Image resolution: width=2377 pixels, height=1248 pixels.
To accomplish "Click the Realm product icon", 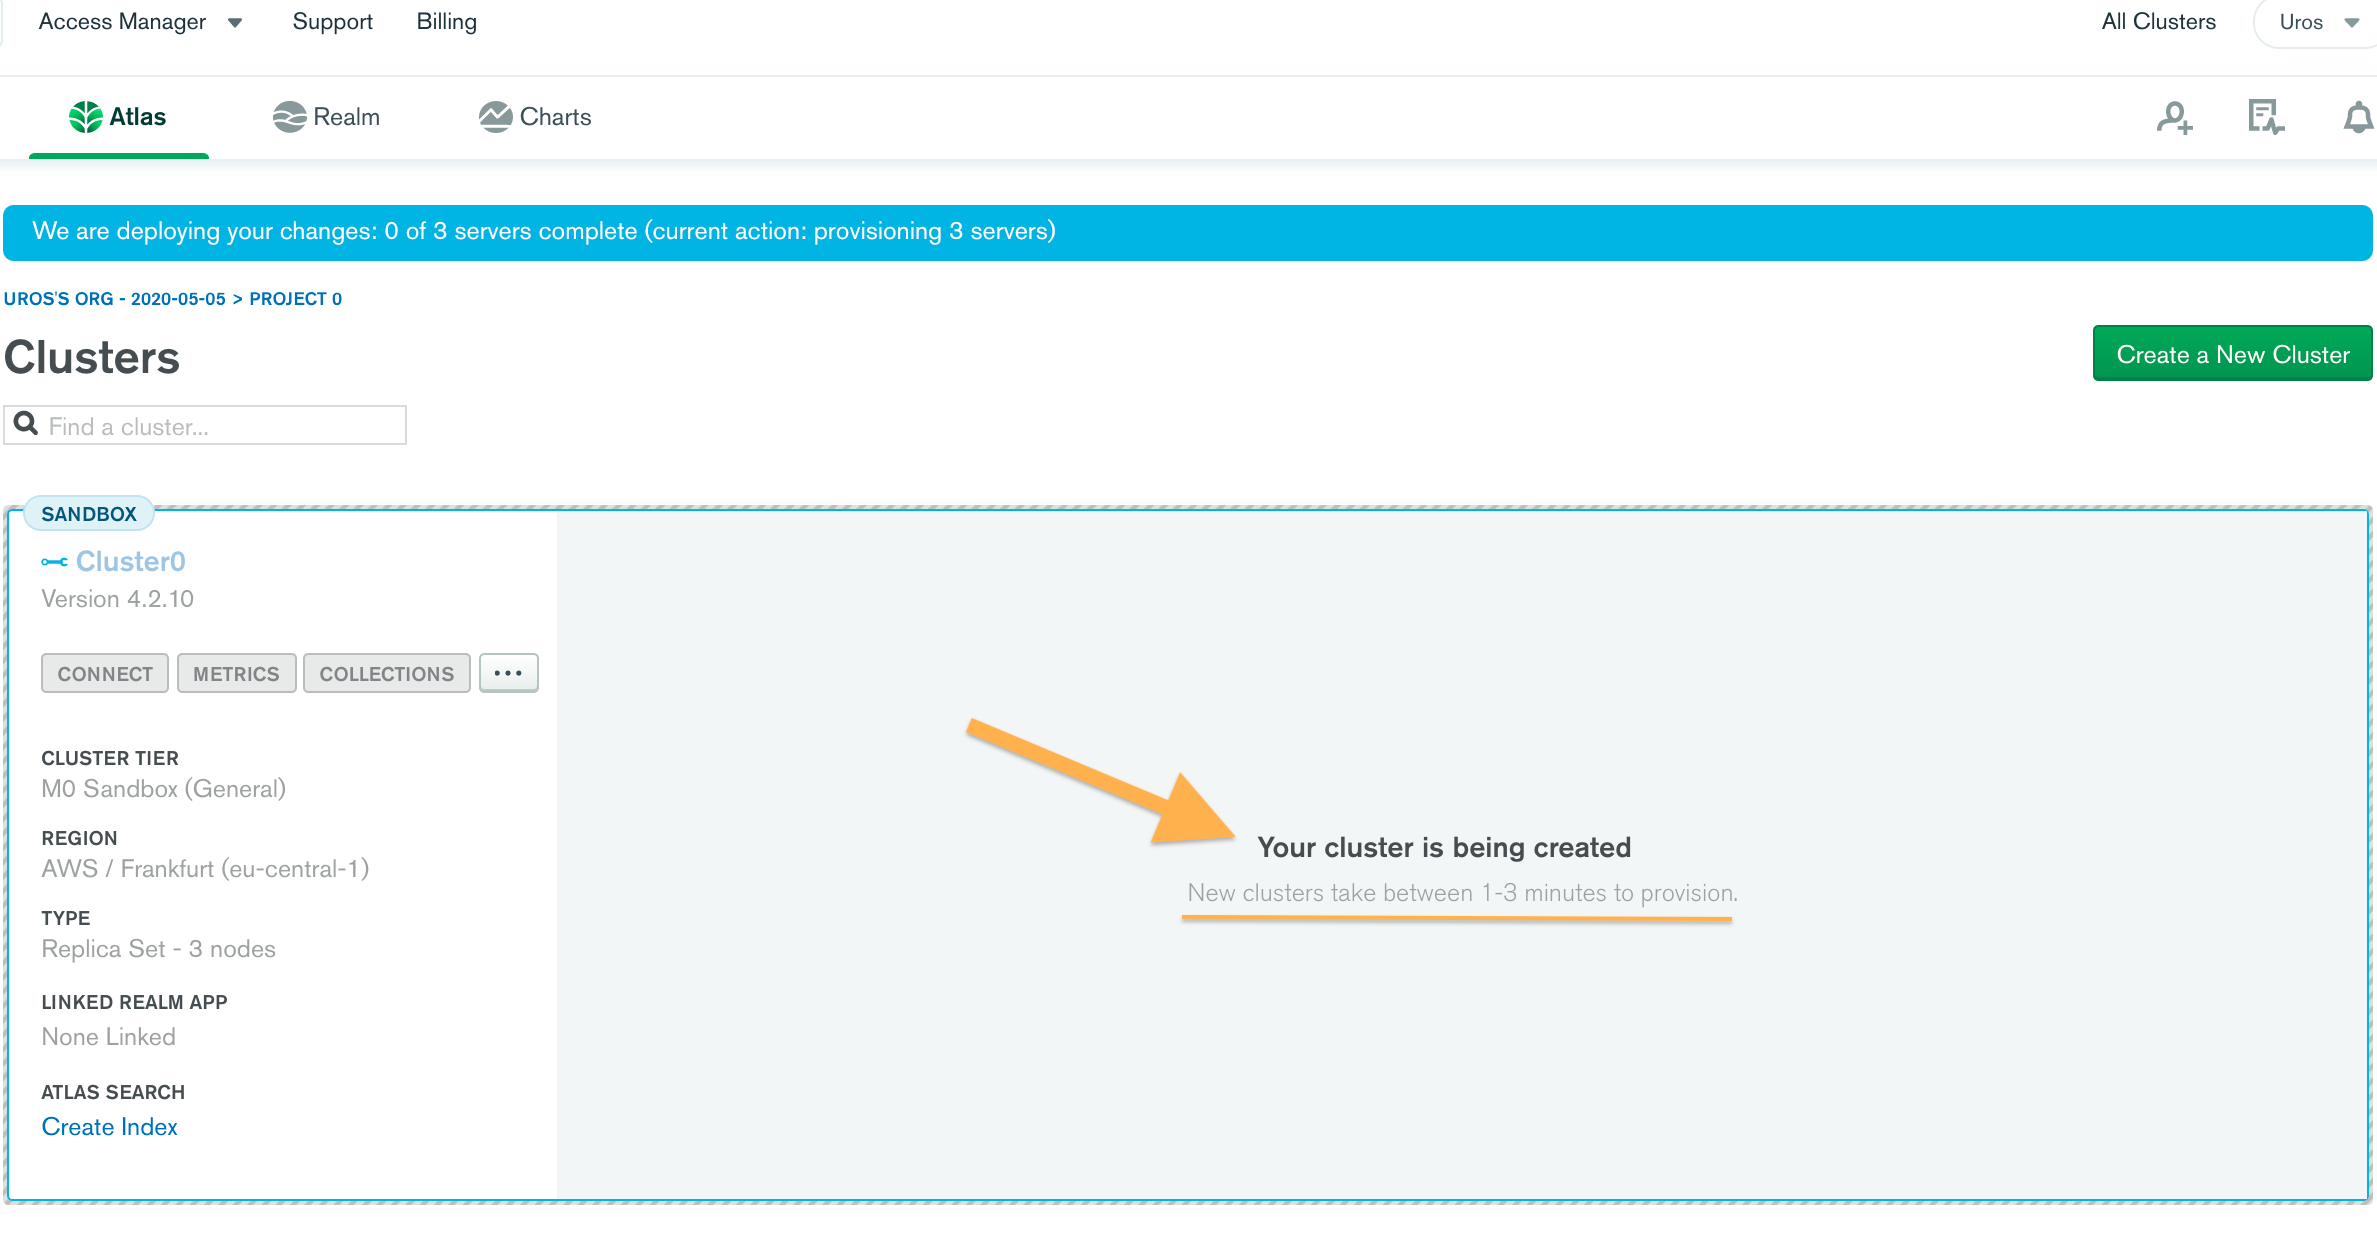I will tap(289, 117).
